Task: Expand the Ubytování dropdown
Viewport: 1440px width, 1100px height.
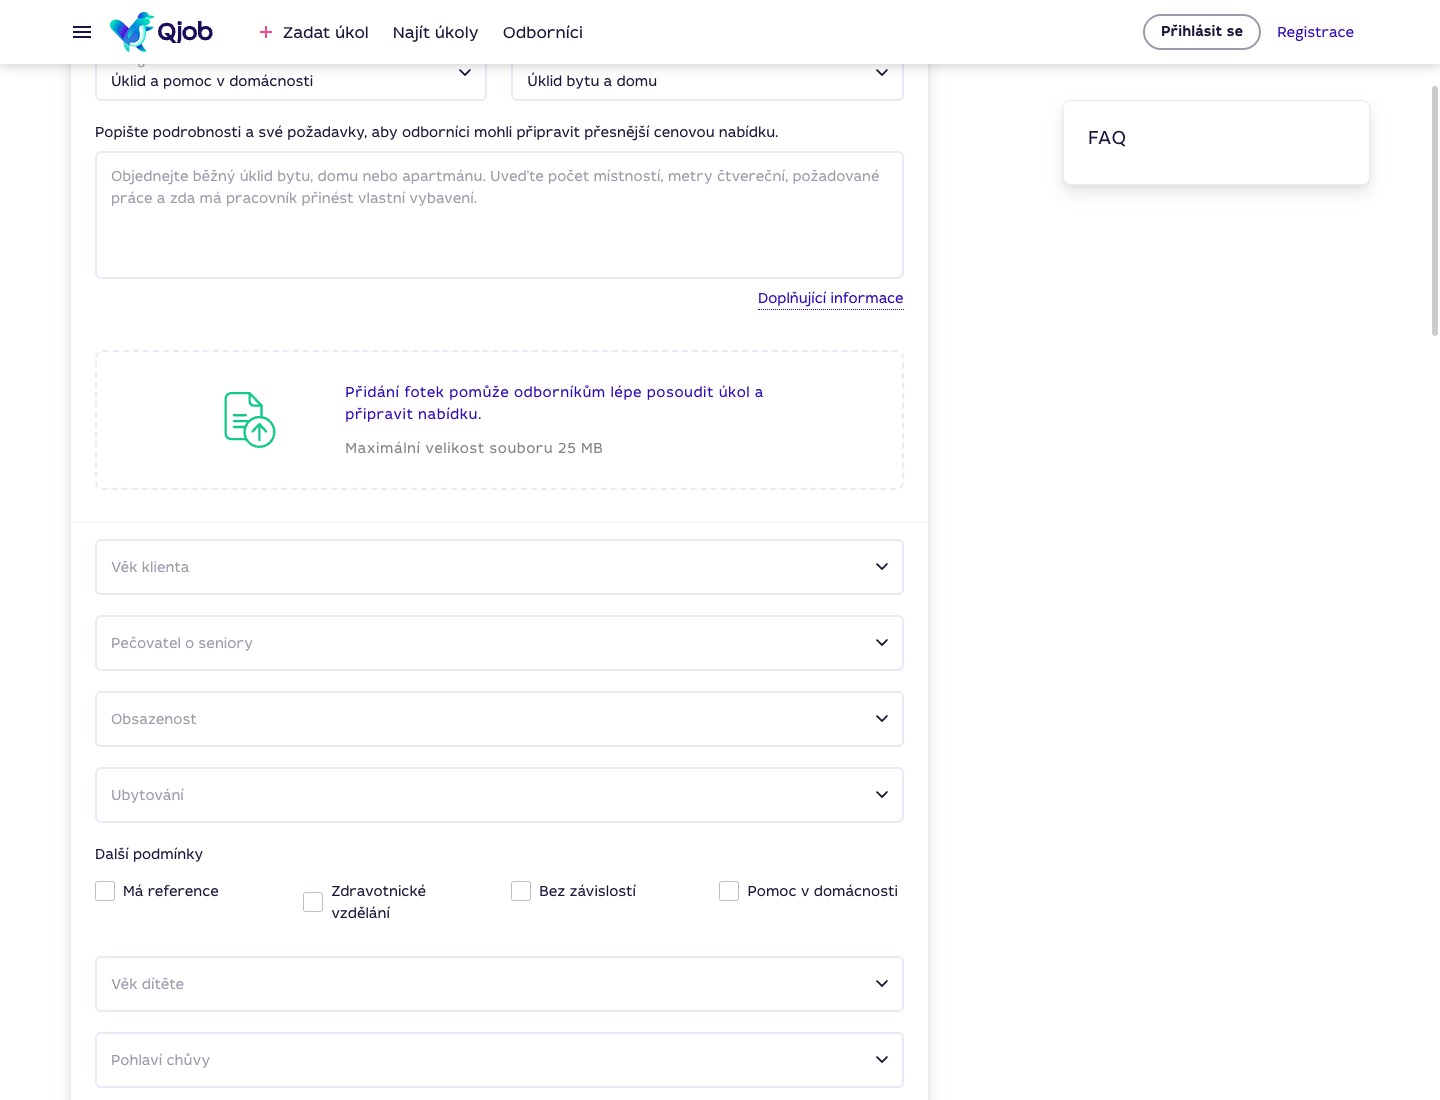Action: [x=499, y=795]
